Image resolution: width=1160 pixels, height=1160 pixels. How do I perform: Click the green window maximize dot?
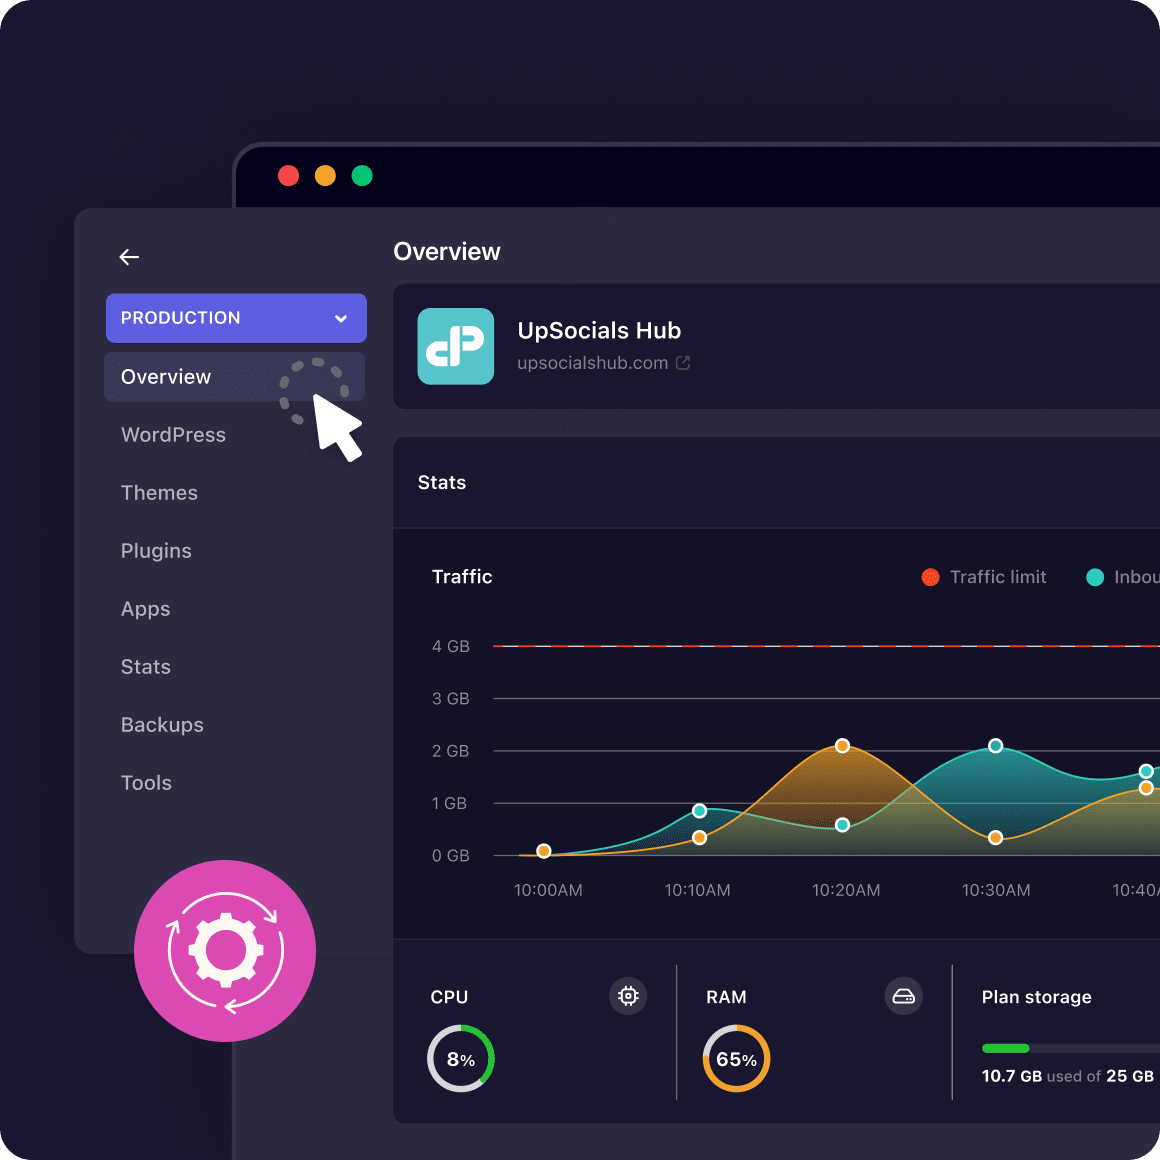[x=362, y=176]
